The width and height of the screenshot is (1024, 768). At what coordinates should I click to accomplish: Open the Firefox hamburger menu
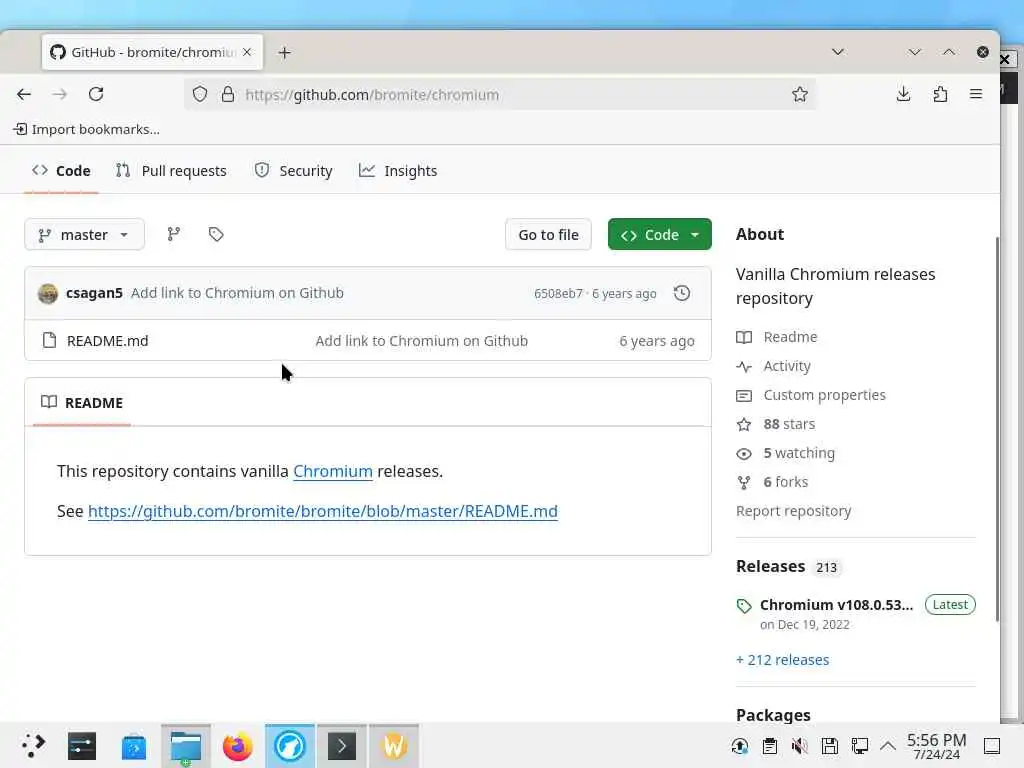976,94
